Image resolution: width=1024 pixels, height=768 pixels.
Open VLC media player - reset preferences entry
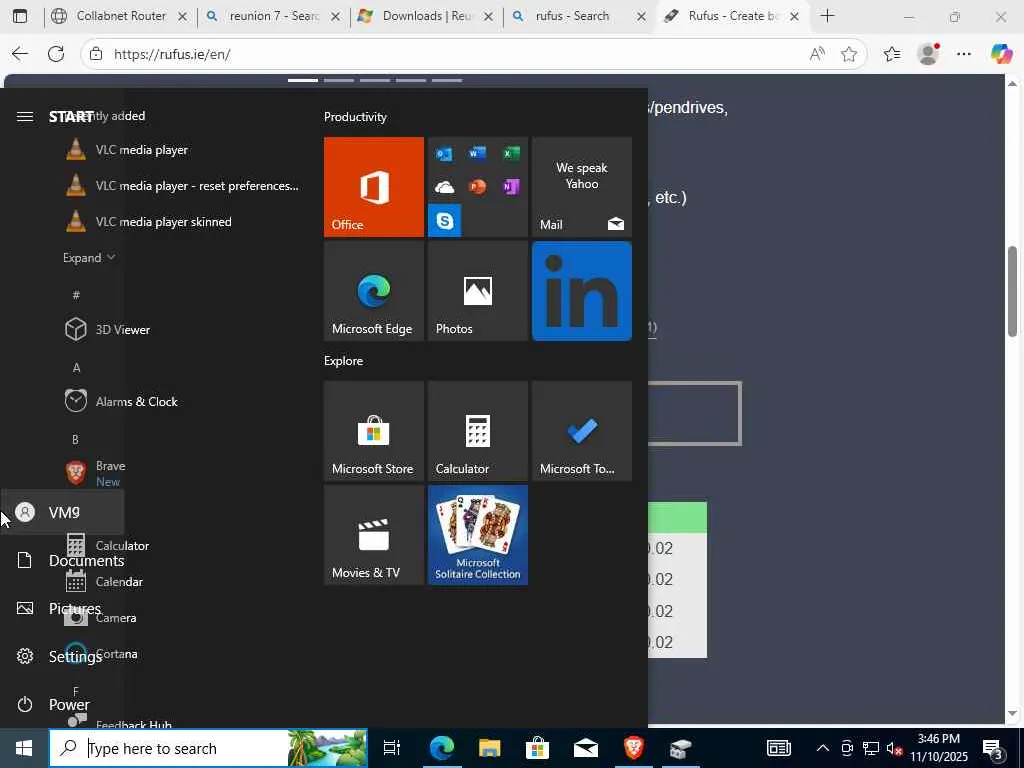[x=183, y=185]
